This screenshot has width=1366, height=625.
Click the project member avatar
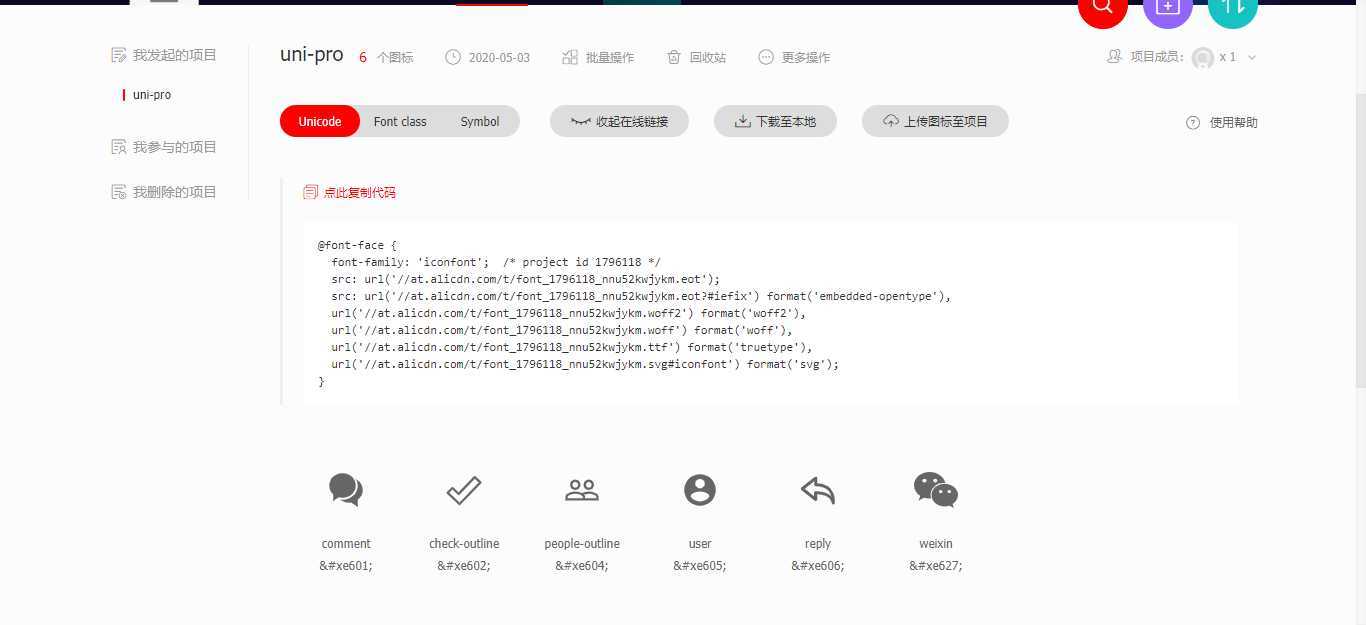1203,57
